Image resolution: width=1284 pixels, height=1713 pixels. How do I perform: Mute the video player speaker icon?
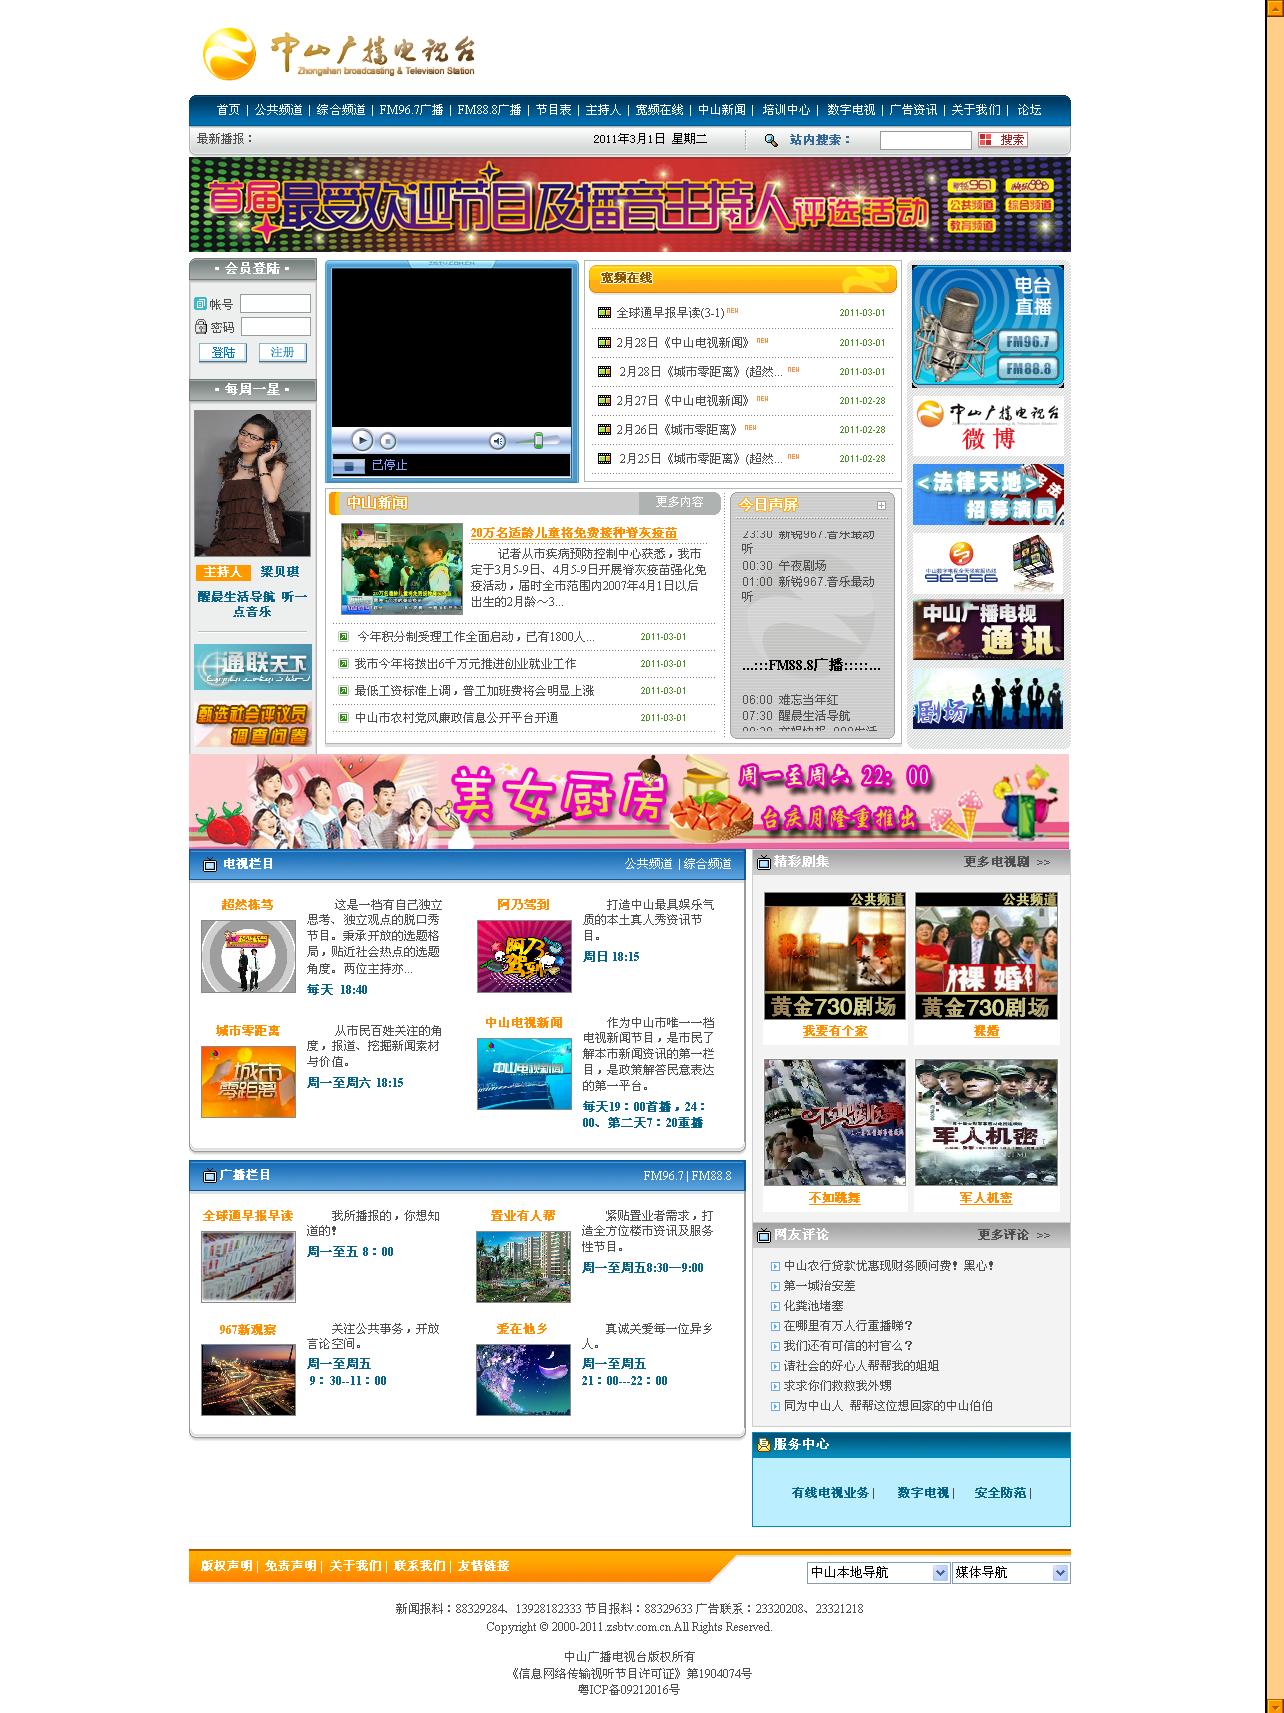pyautogui.click(x=497, y=441)
